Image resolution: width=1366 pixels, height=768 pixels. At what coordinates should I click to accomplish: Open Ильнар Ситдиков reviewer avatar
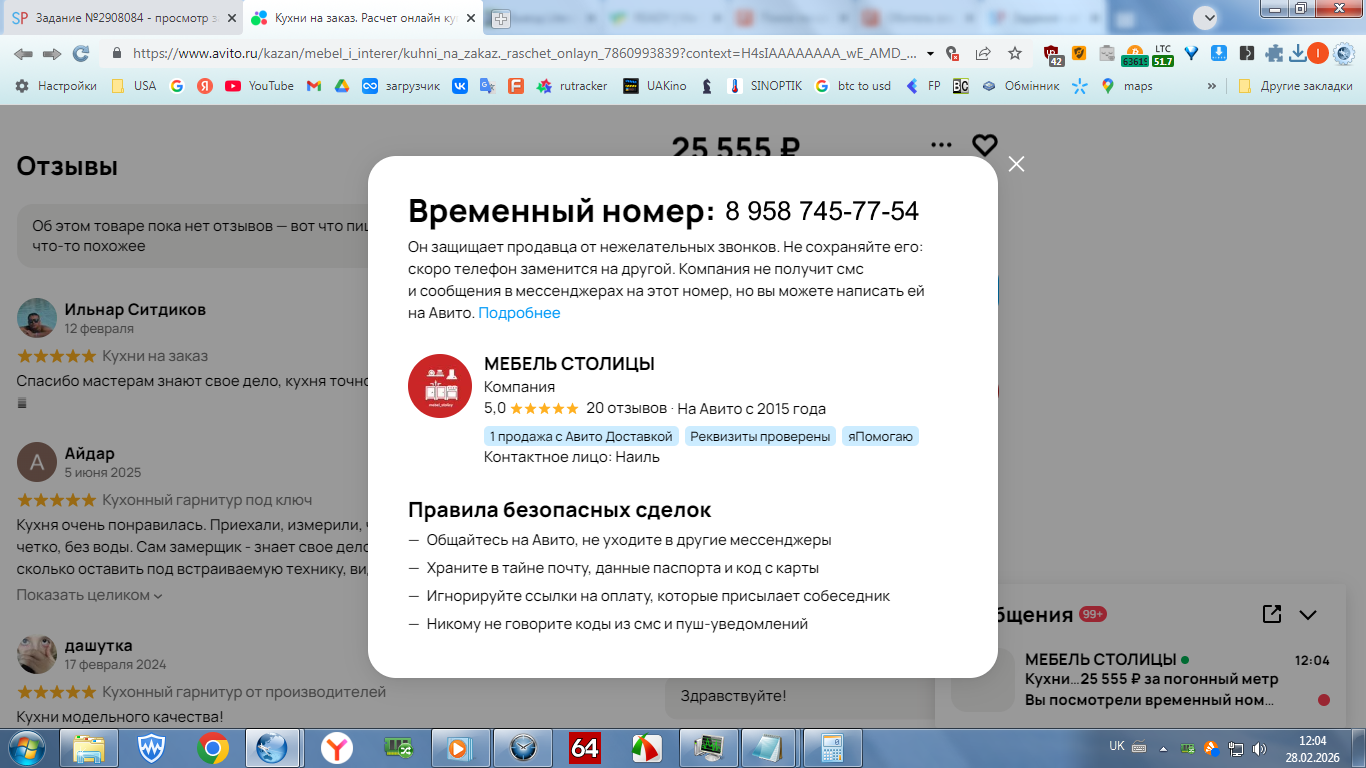pyautogui.click(x=37, y=318)
